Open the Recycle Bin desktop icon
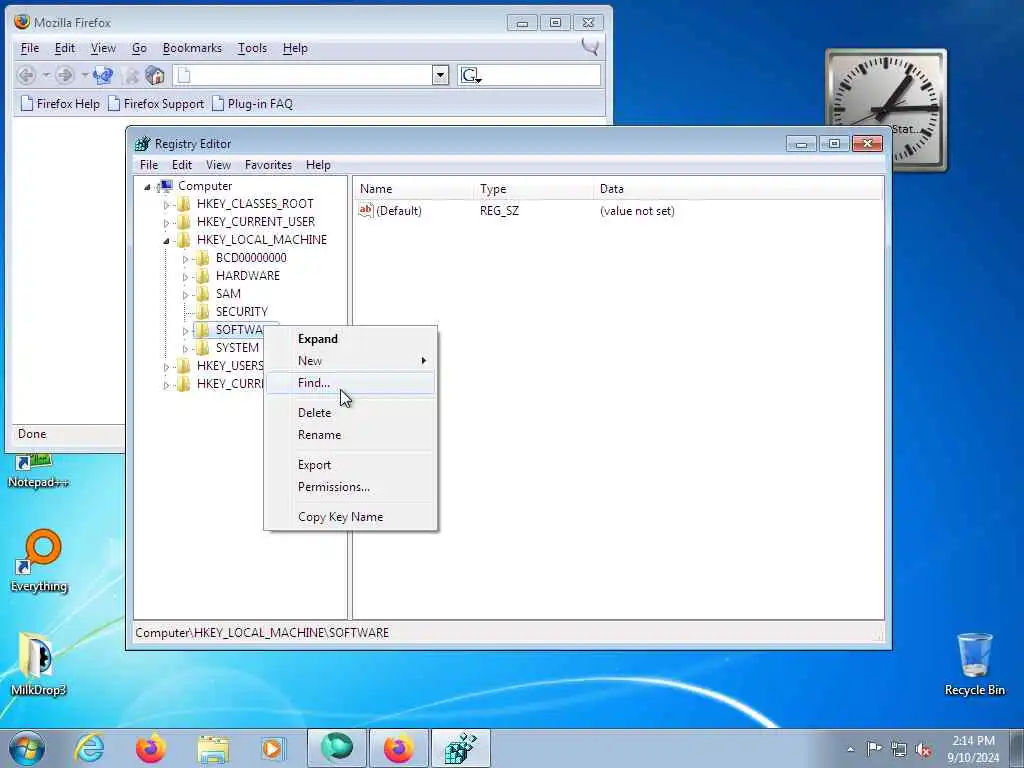 (x=974, y=664)
